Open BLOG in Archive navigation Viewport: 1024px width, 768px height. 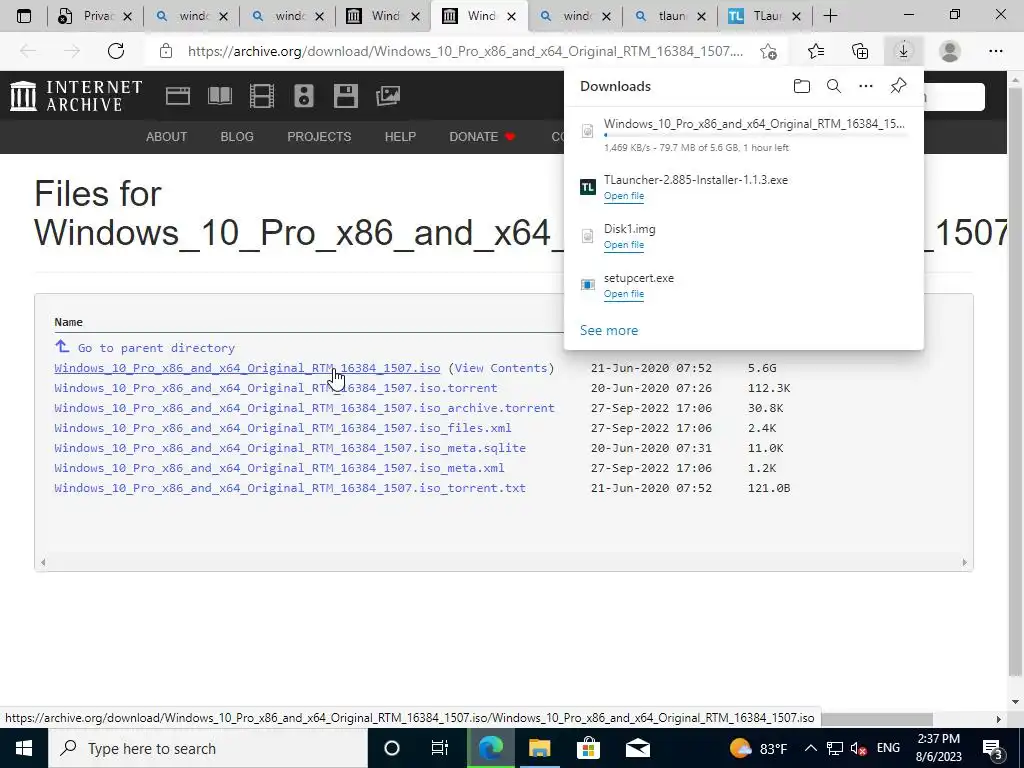point(237,136)
